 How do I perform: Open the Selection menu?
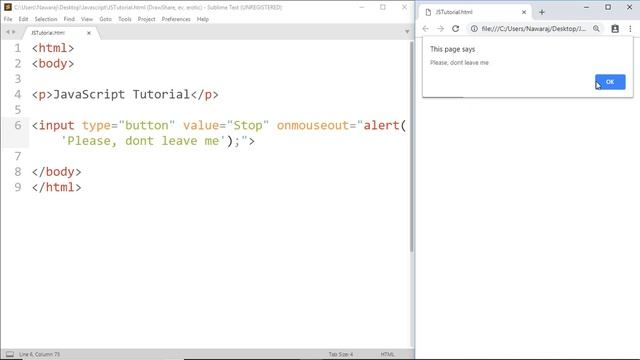[x=46, y=19]
